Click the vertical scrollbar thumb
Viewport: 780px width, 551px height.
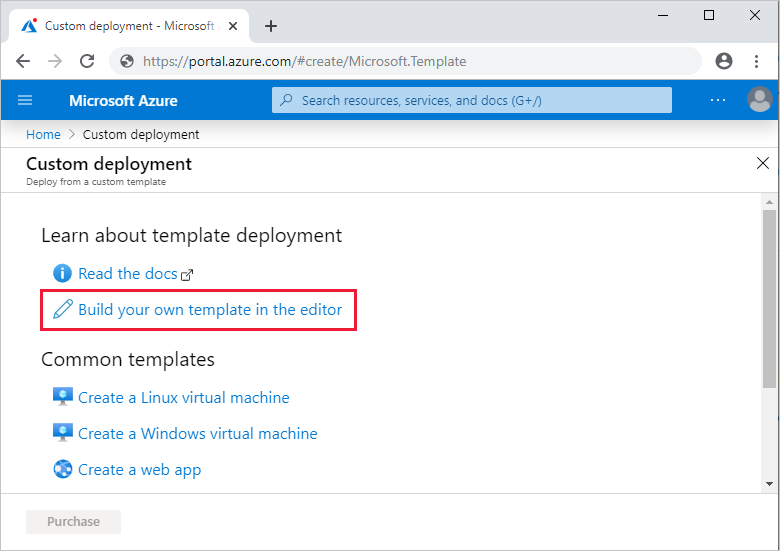770,298
